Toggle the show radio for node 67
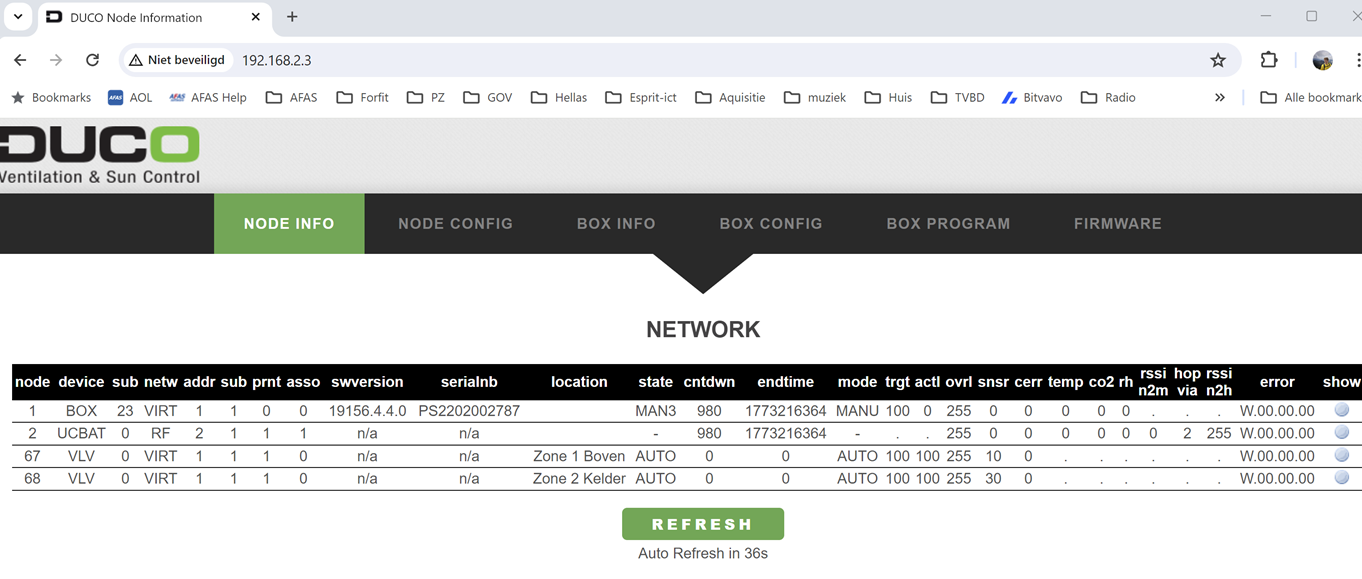The width and height of the screenshot is (1362, 579). pyautogui.click(x=1342, y=455)
